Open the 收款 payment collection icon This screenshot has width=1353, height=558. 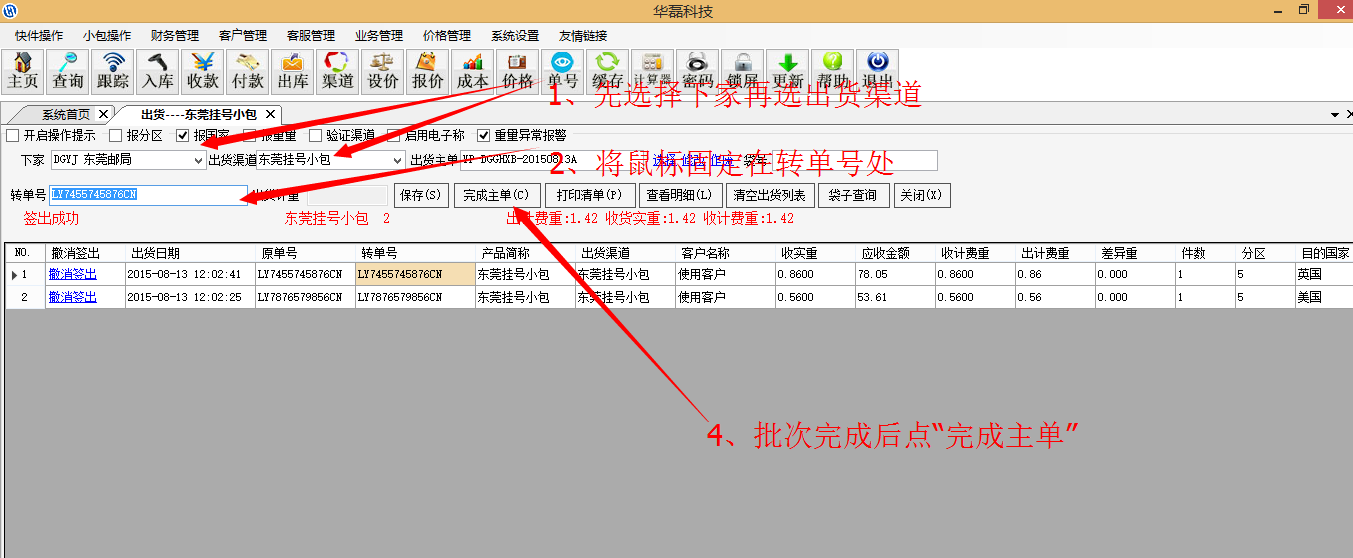click(x=203, y=71)
